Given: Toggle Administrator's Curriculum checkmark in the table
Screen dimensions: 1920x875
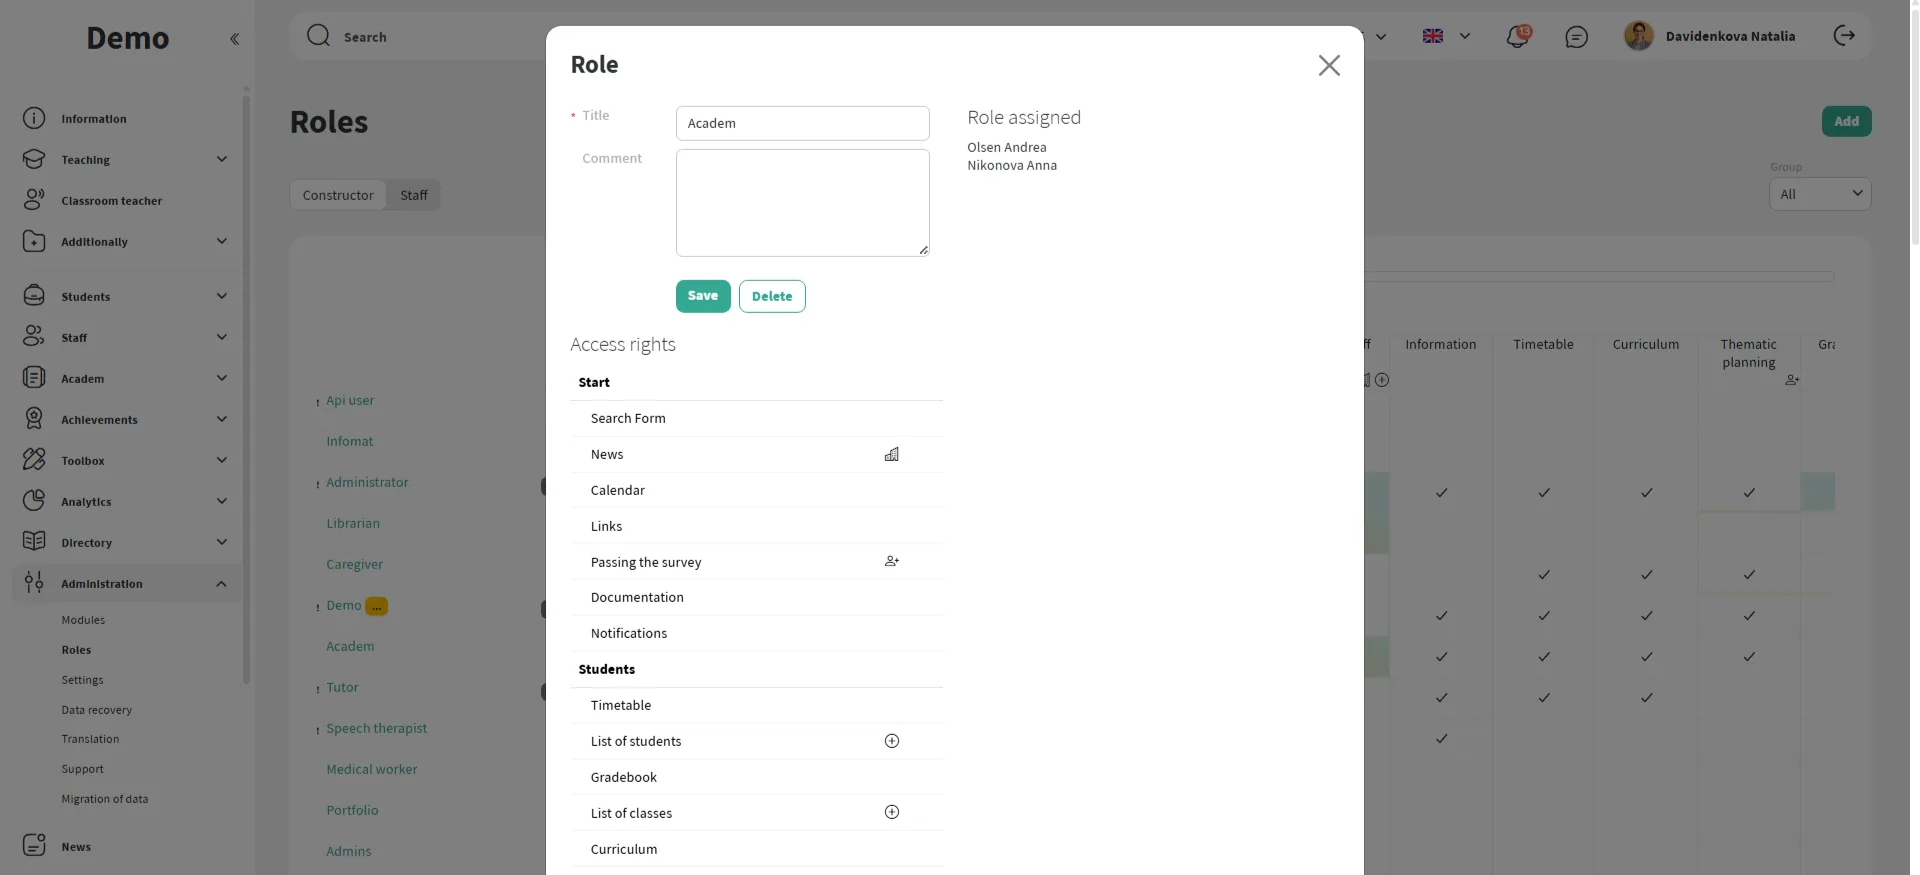Looking at the screenshot, I should pos(1646,493).
